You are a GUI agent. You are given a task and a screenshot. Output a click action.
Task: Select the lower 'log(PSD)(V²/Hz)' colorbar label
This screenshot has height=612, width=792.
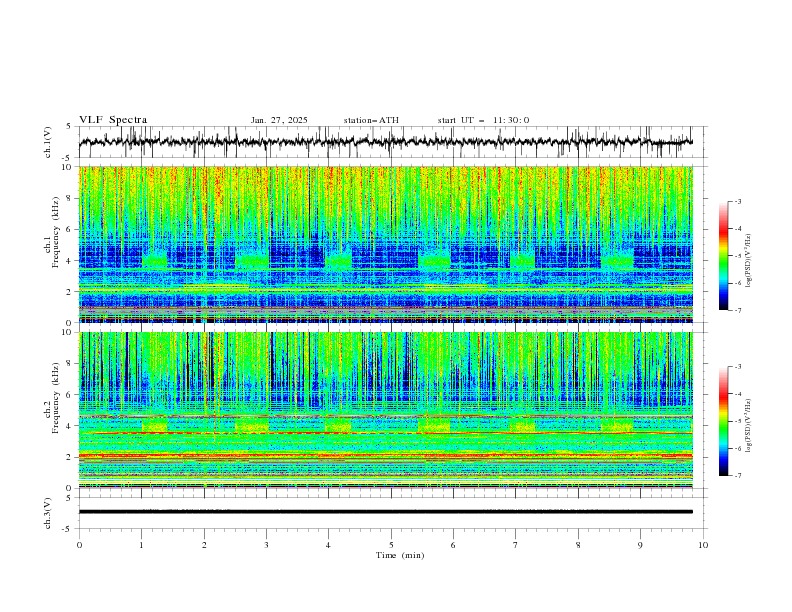748,425
